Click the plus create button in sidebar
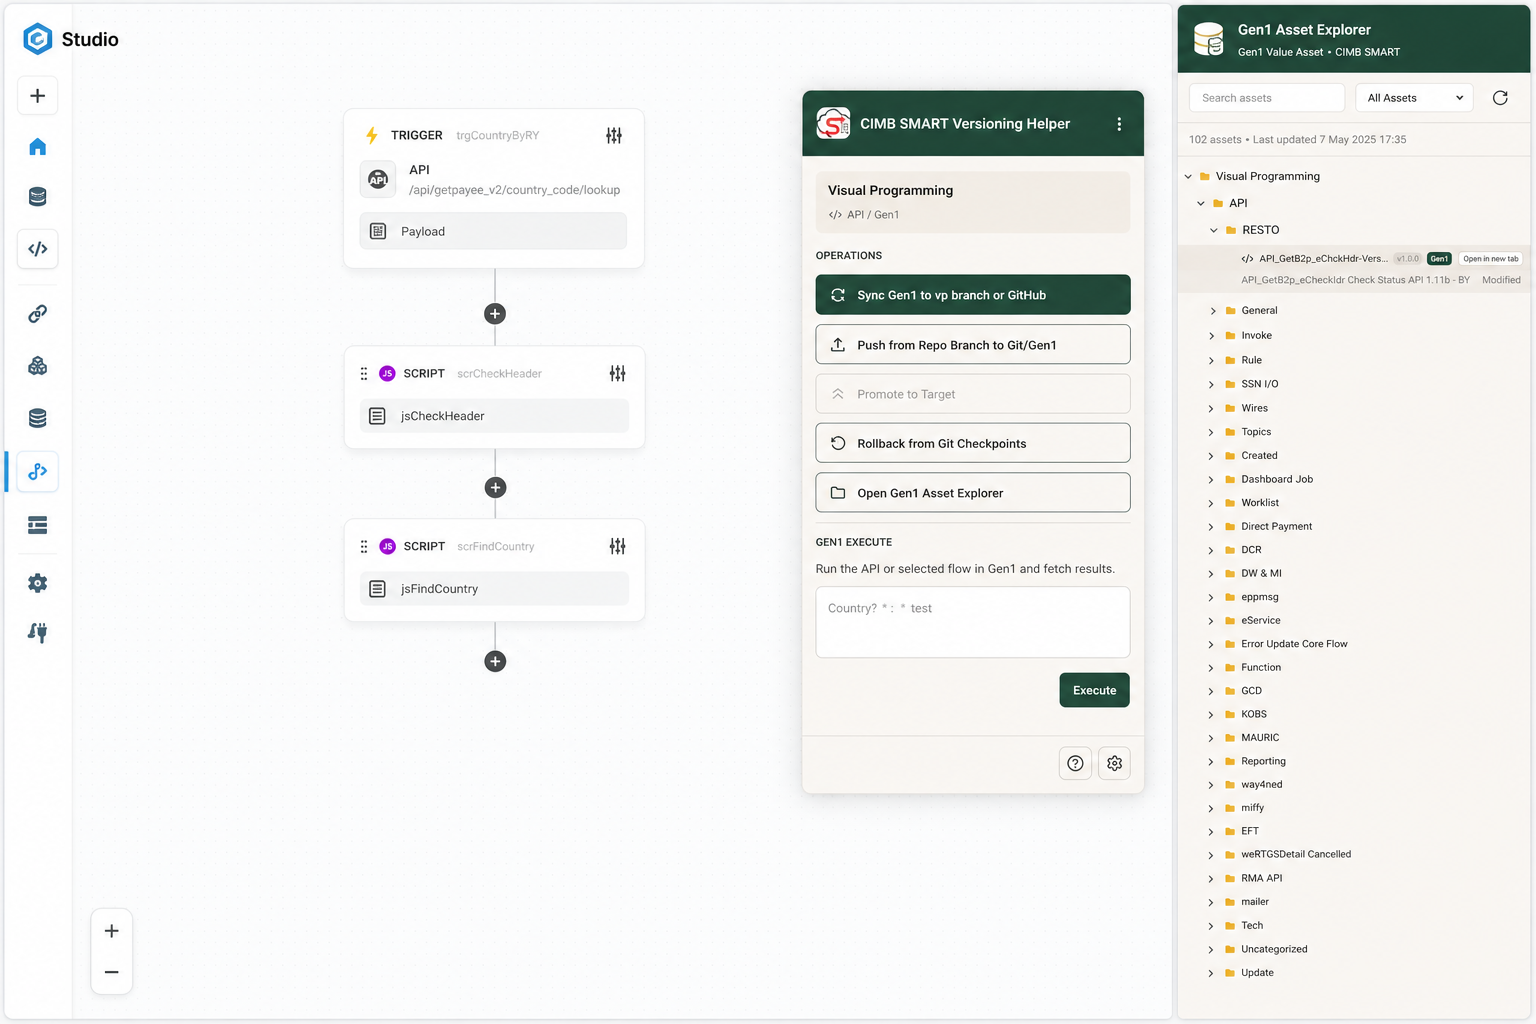 [x=37, y=96]
